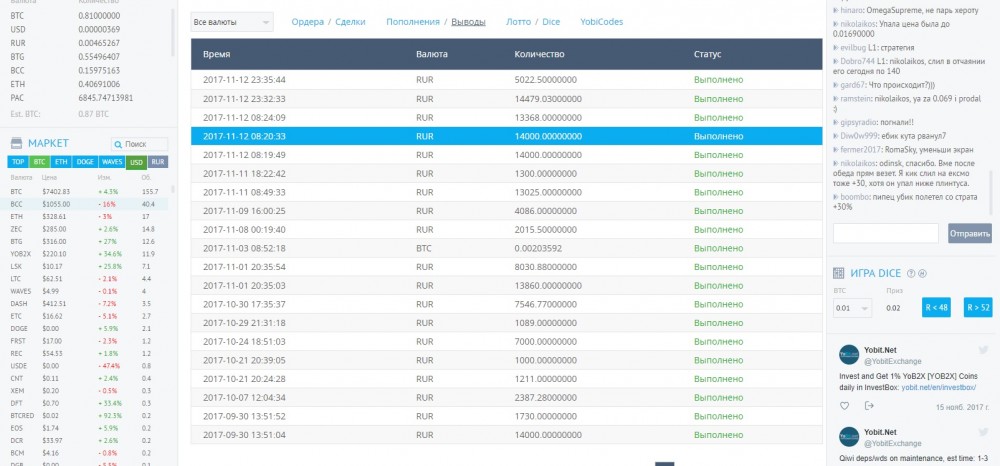Click the chat message input field

click(887, 233)
